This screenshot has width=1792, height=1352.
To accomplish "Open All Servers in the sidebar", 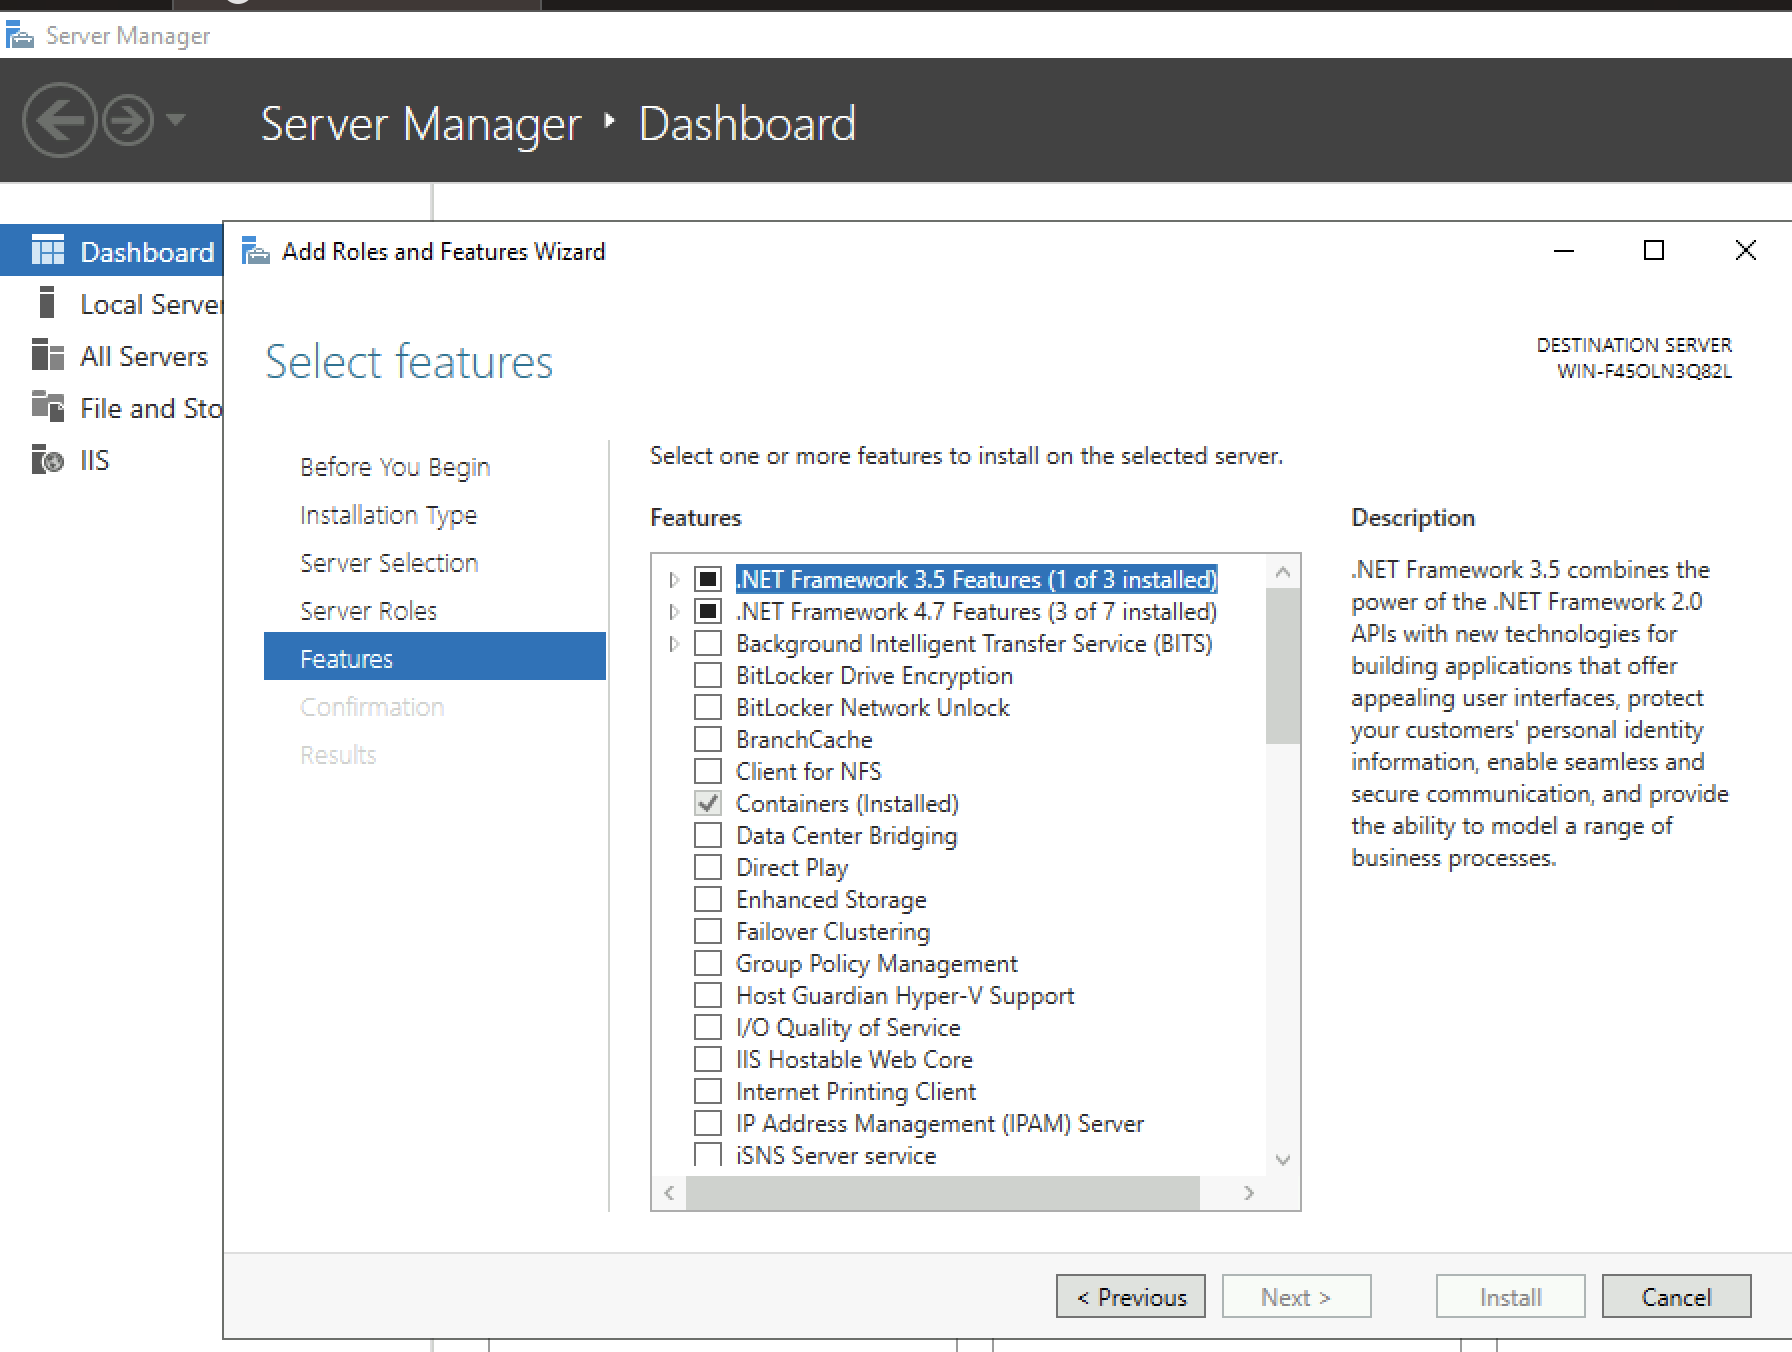I will pos(111,355).
